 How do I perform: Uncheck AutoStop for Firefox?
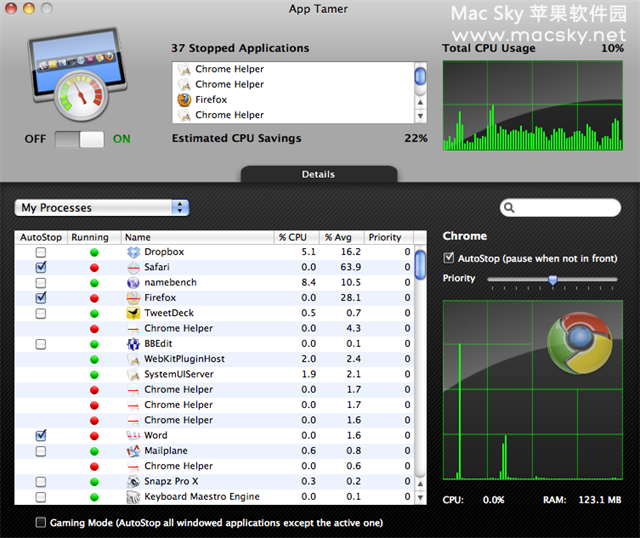coord(41,298)
